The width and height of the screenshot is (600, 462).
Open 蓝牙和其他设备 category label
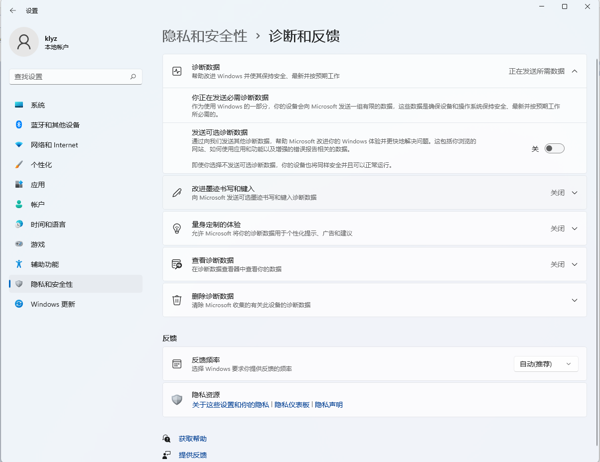tap(55, 125)
